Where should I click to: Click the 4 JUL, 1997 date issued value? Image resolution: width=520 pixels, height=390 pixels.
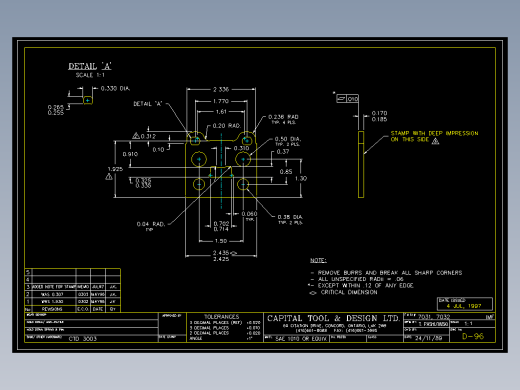tap(464, 306)
